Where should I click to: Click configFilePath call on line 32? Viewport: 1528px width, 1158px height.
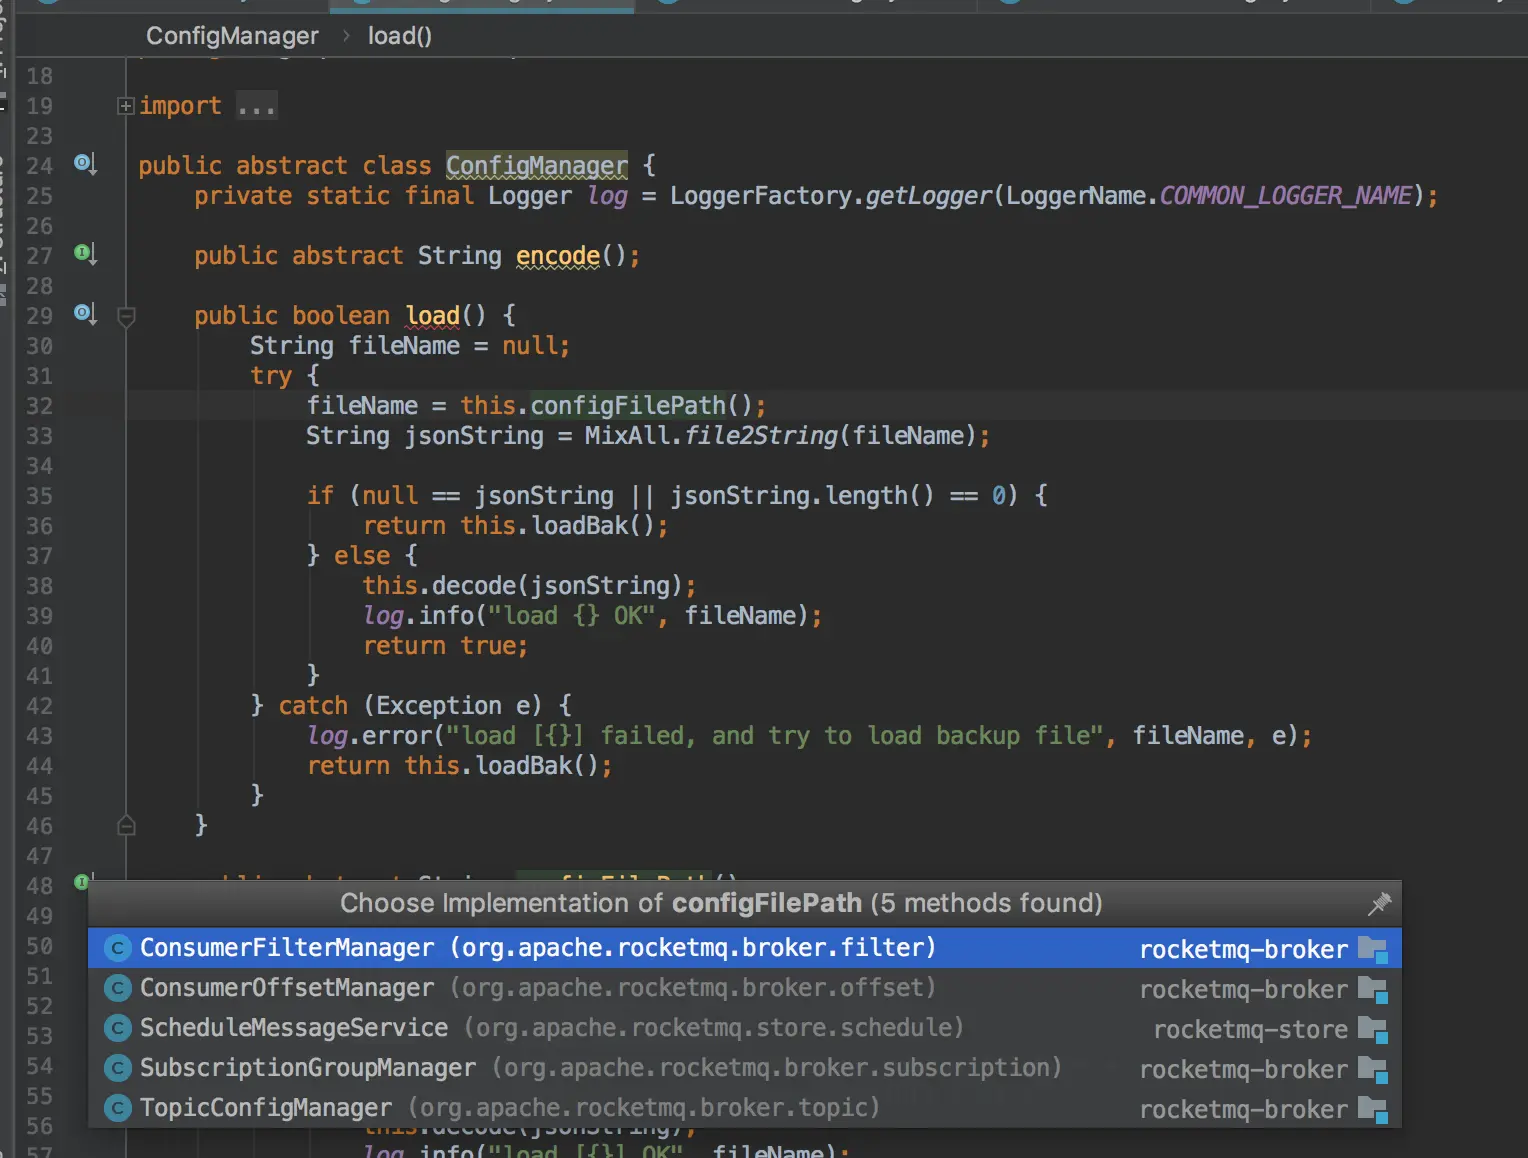point(628,406)
